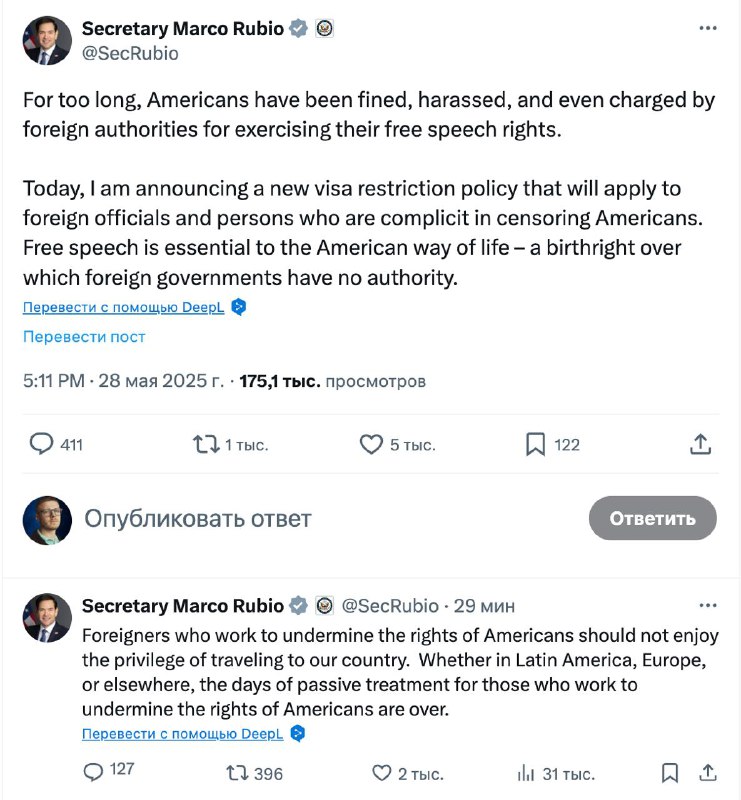Click the Перевести пост link
The width and height of the screenshot is (741, 800).
84,337
